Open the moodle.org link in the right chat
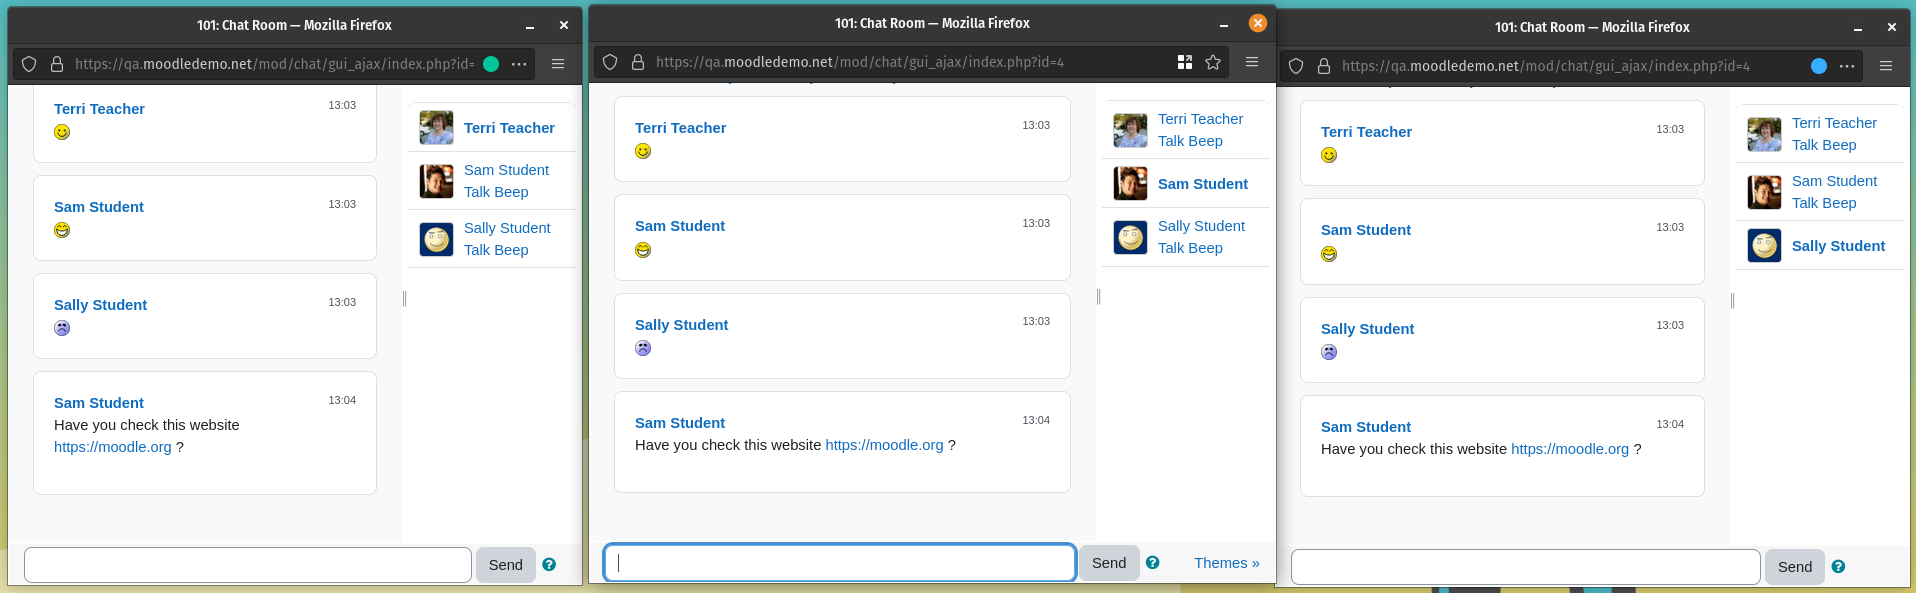Screen dimensions: 1916x593 point(1570,449)
